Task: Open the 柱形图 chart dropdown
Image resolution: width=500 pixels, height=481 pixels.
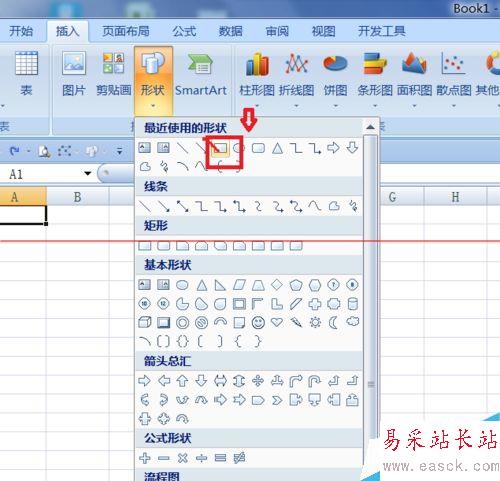Action: [x=257, y=80]
